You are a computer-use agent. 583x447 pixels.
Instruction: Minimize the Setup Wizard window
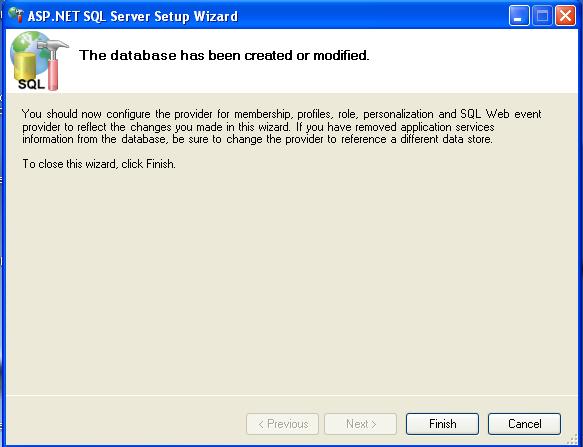[x=519, y=16]
